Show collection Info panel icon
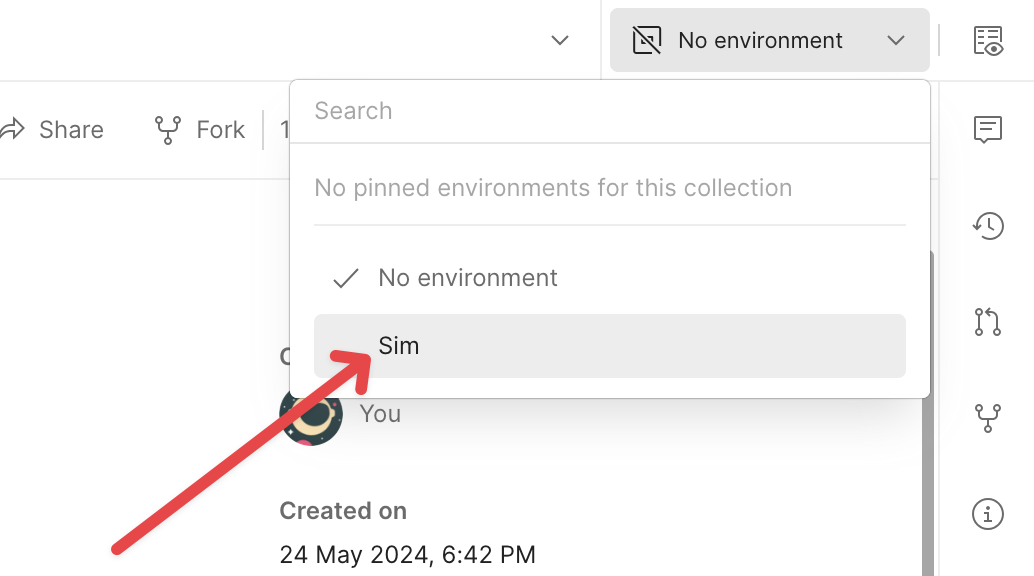The height and width of the screenshot is (576, 1034). [x=988, y=514]
